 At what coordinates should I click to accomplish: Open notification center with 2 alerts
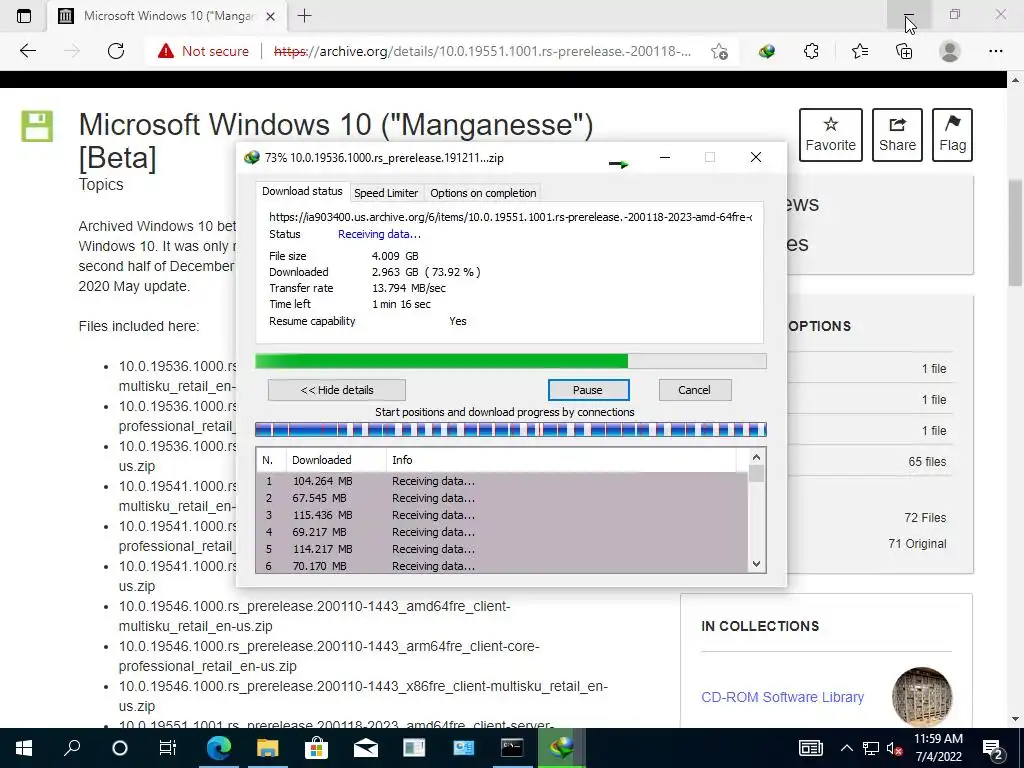993,748
